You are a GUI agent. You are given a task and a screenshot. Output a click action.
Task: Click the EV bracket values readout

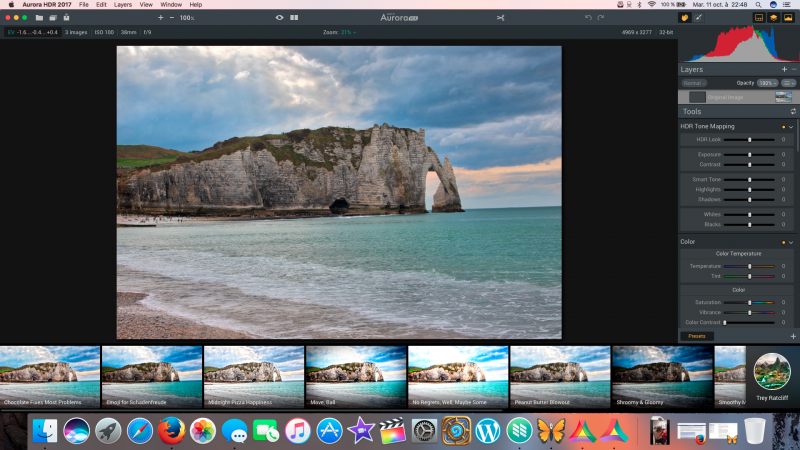click(x=32, y=32)
